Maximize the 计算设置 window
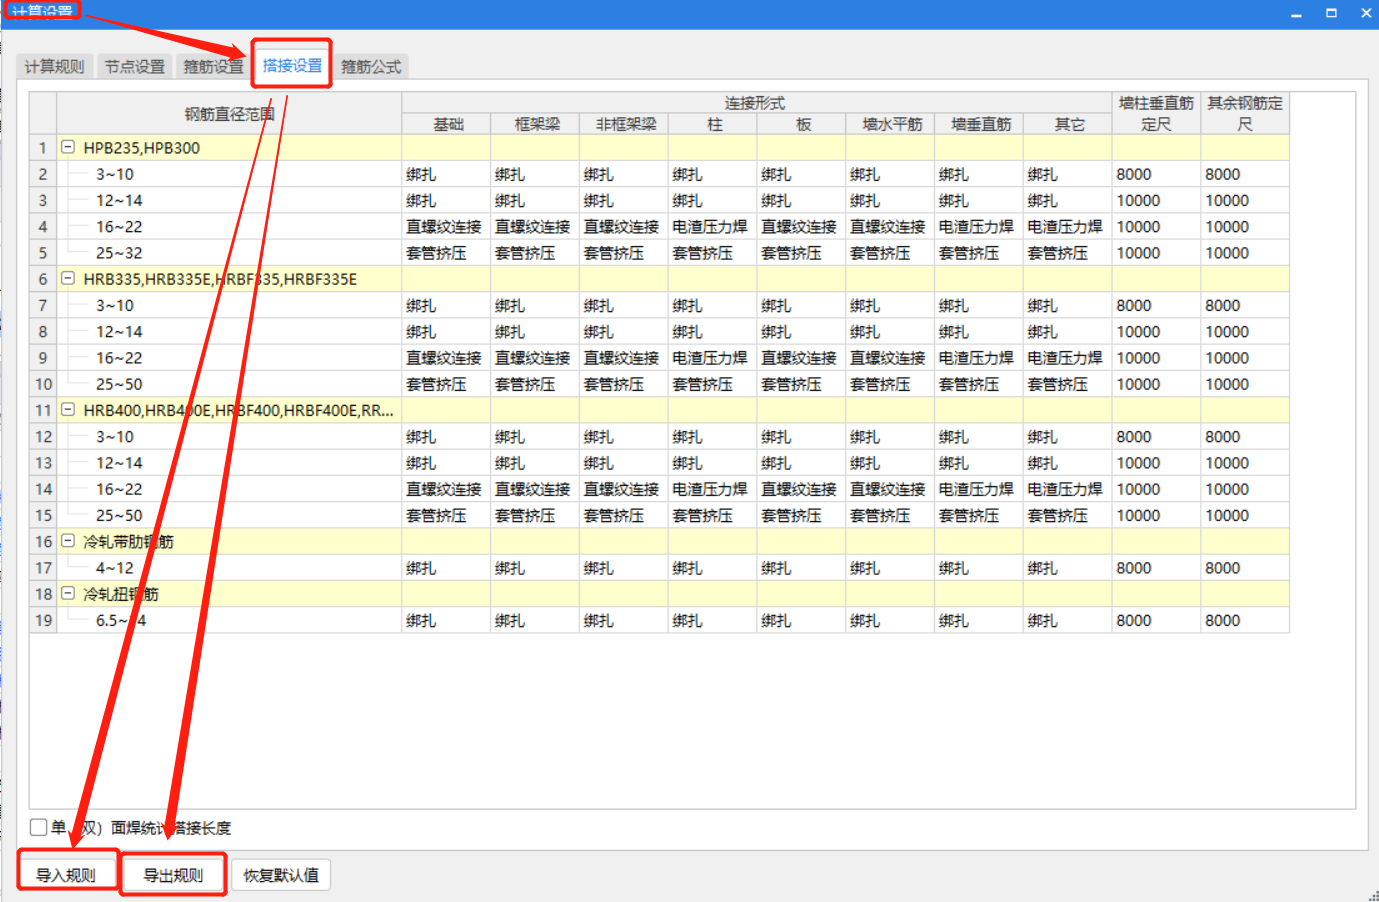Viewport: 1379px width, 902px height. 1331,14
